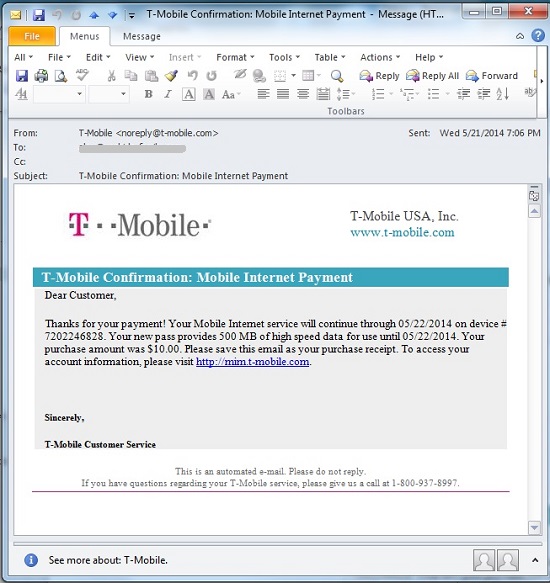Click the message scrollbar down arrow
Image resolution: width=550 pixels, height=583 pixels.
534,527
